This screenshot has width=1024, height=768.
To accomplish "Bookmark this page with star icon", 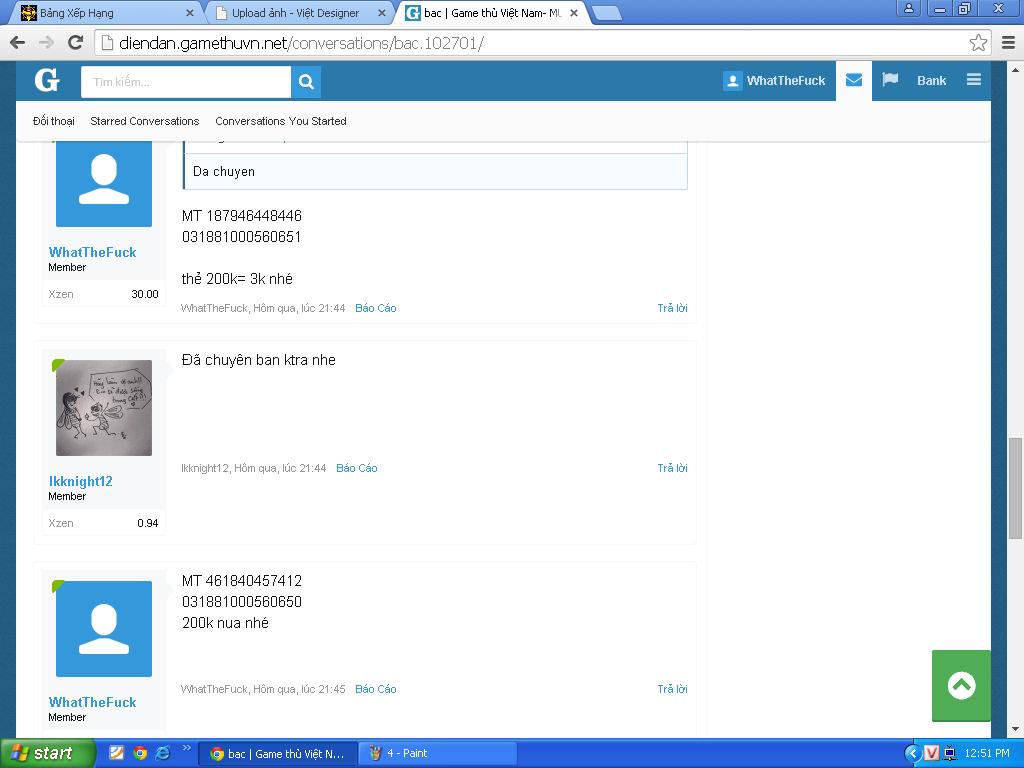I will (978, 43).
